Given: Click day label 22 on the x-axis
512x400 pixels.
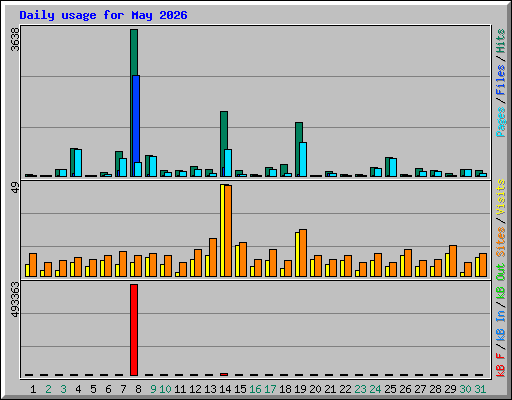Looking at the screenshot, I should 345,389.
